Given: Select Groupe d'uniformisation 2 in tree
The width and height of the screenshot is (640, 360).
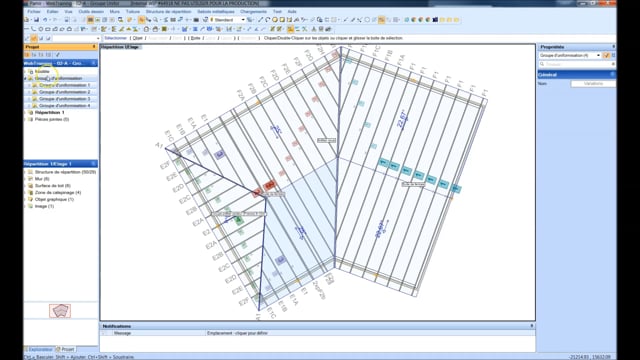Looking at the screenshot, I should click(64, 92).
